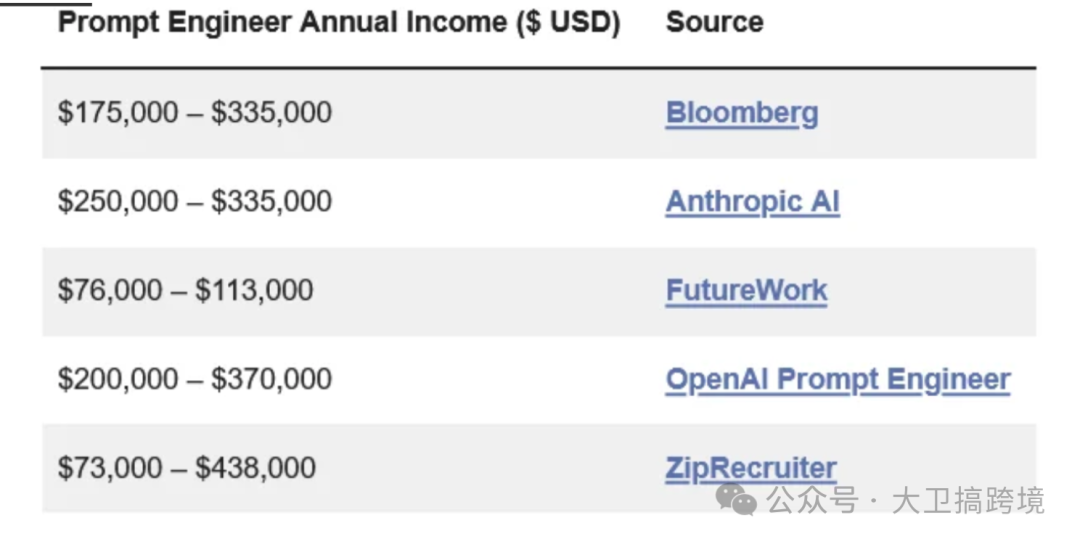
Task: Open the Anthropic AI source link
Action: pyautogui.click(x=752, y=202)
